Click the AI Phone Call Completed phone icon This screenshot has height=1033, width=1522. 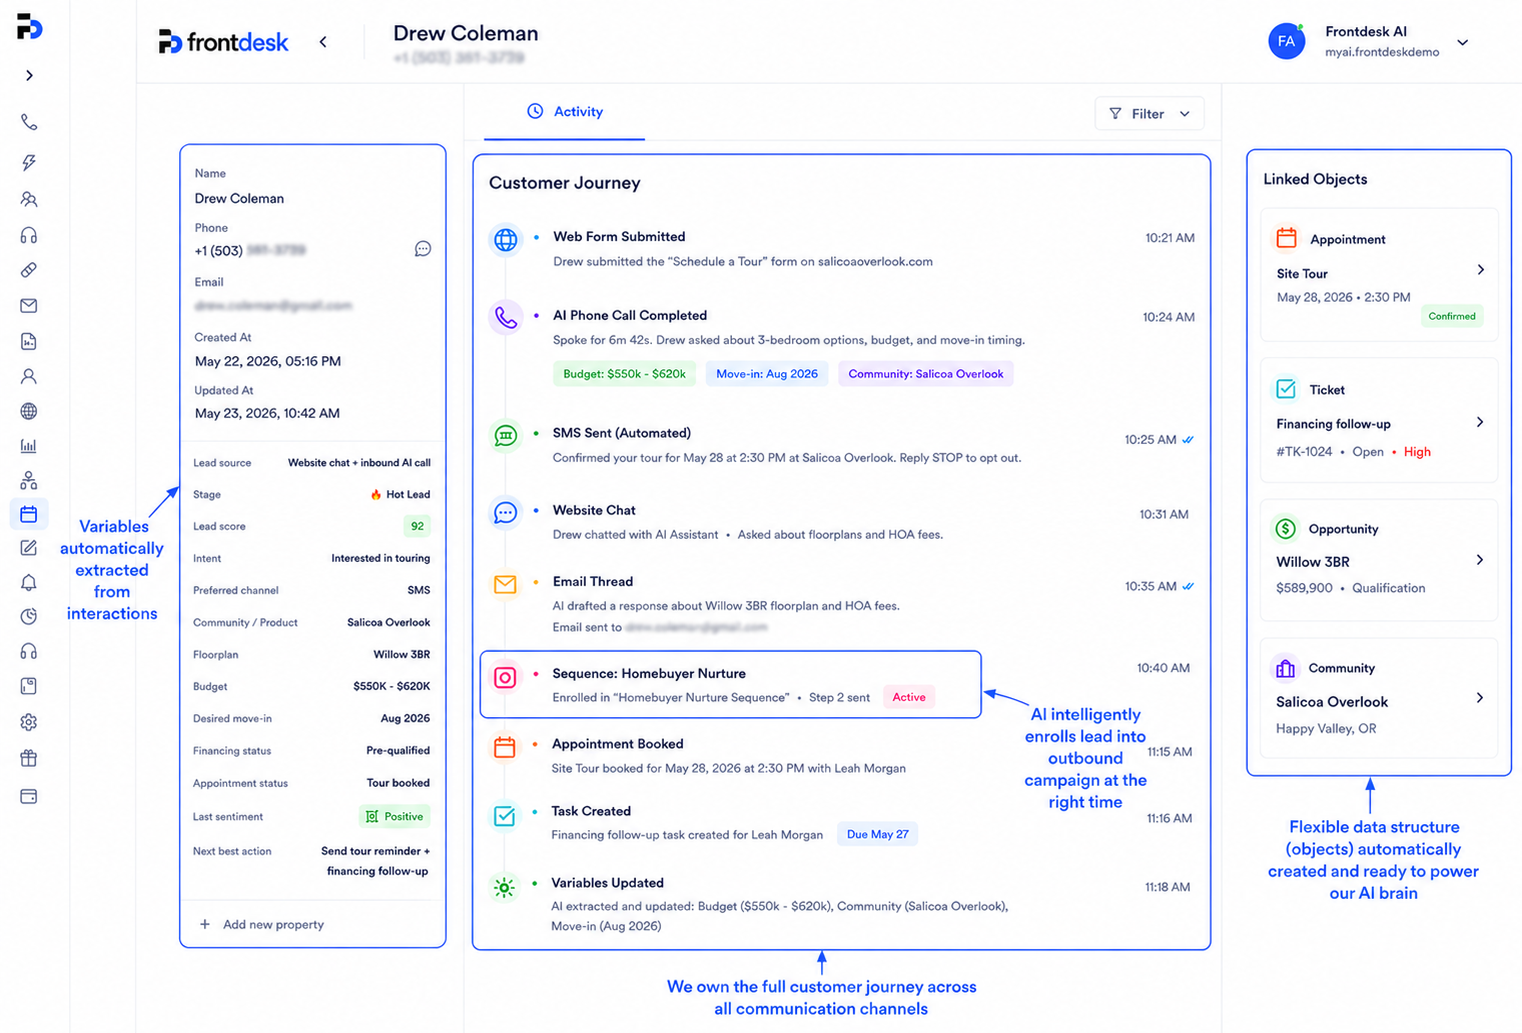[x=506, y=317]
